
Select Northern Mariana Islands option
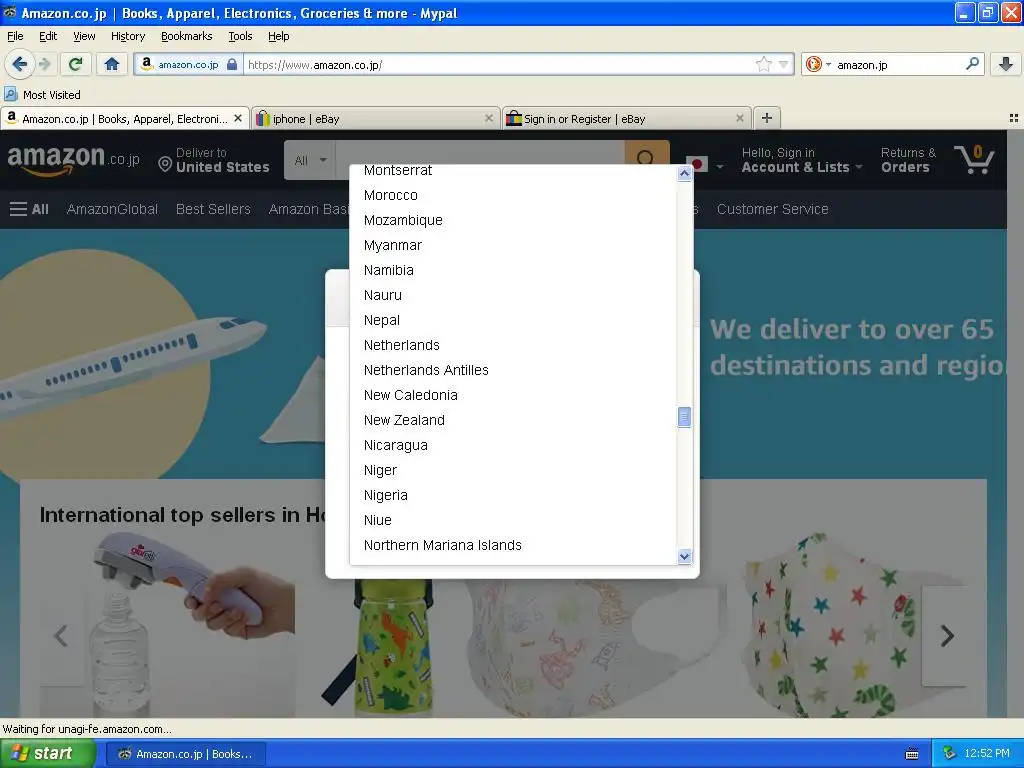point(513,545)
